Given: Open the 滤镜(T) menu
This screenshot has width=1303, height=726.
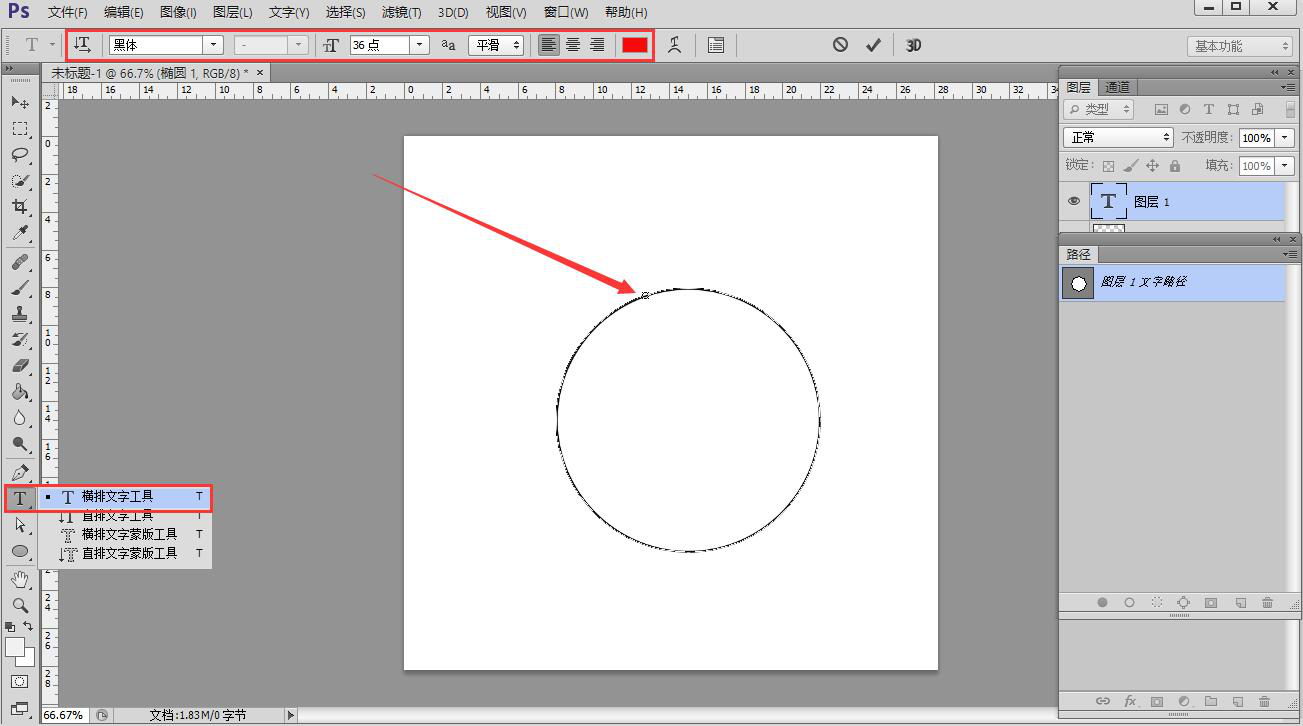Looking at the screenshot, I should (401, 13).
